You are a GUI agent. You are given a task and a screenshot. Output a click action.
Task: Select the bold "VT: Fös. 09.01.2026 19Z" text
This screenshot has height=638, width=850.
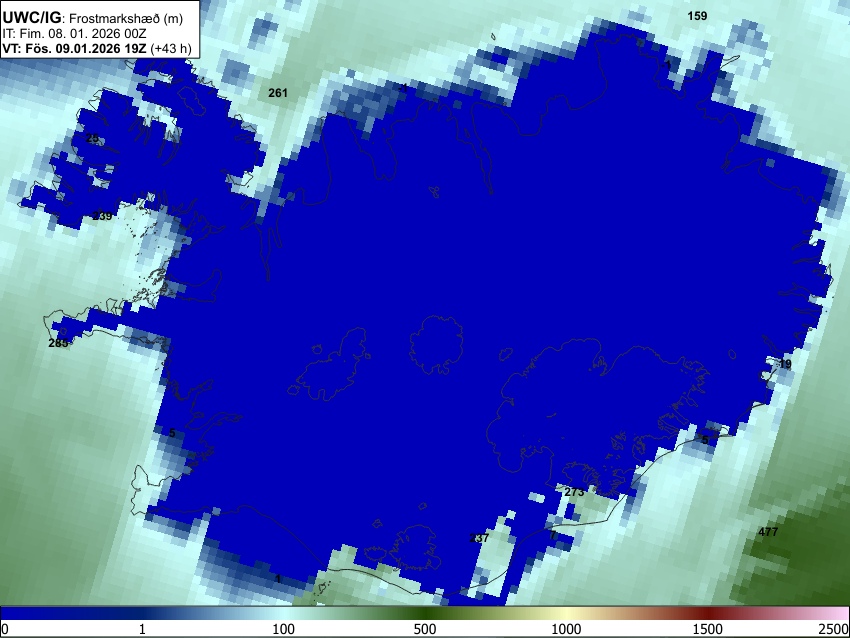pos(74,48)
